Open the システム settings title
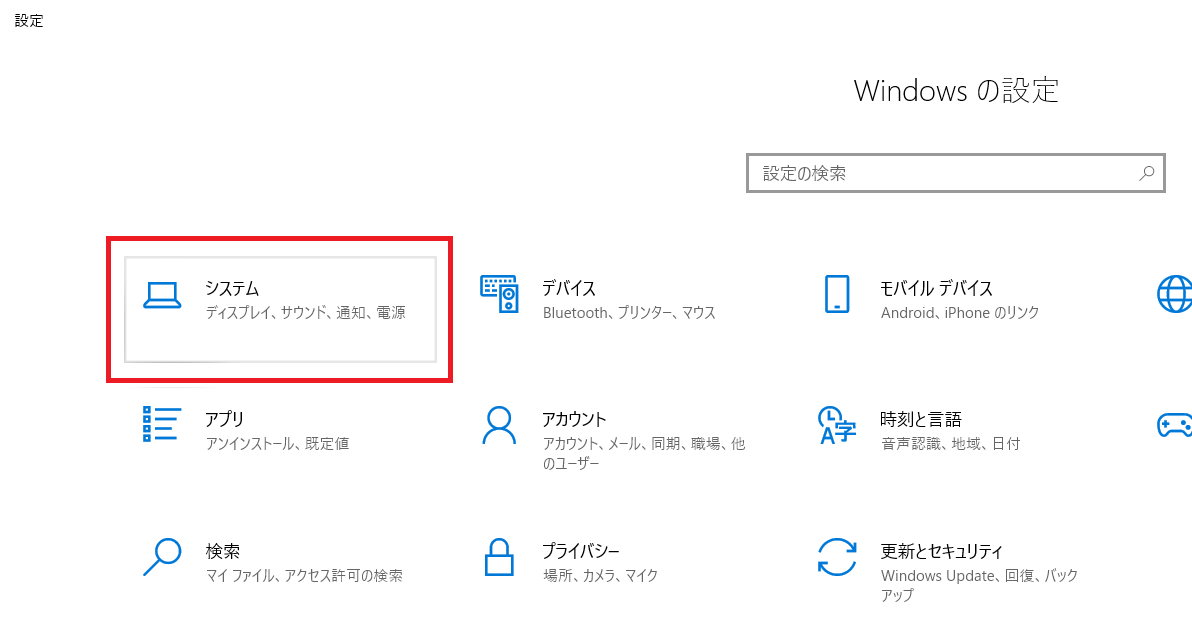1192x636 pixels. 233,288
